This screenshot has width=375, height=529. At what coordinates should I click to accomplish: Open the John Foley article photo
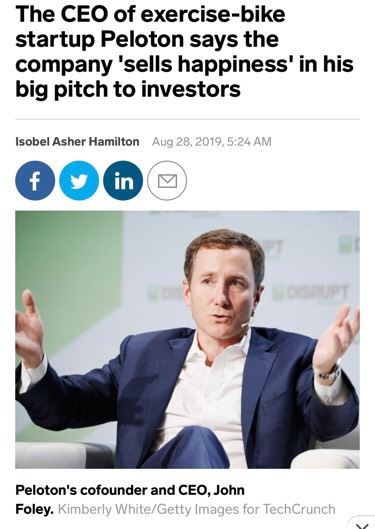[188, 340]
